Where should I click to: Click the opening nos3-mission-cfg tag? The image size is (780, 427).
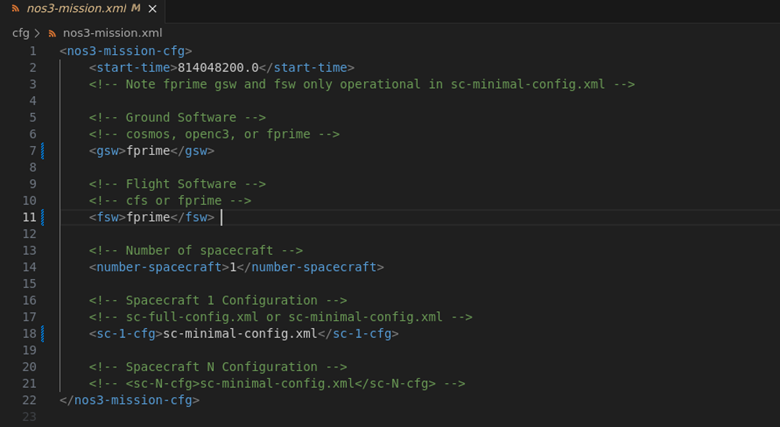[126, 51]
